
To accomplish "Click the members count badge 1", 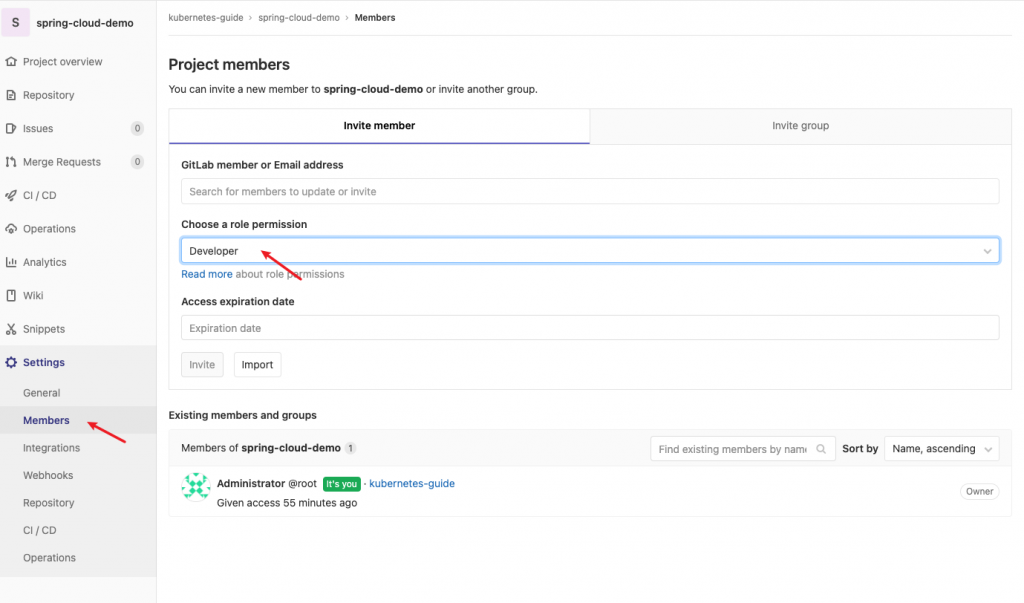I will (351, 448).
